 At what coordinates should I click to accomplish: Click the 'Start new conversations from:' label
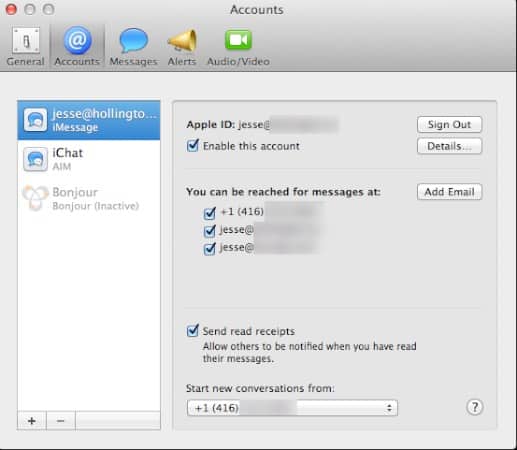click(260, 388)
